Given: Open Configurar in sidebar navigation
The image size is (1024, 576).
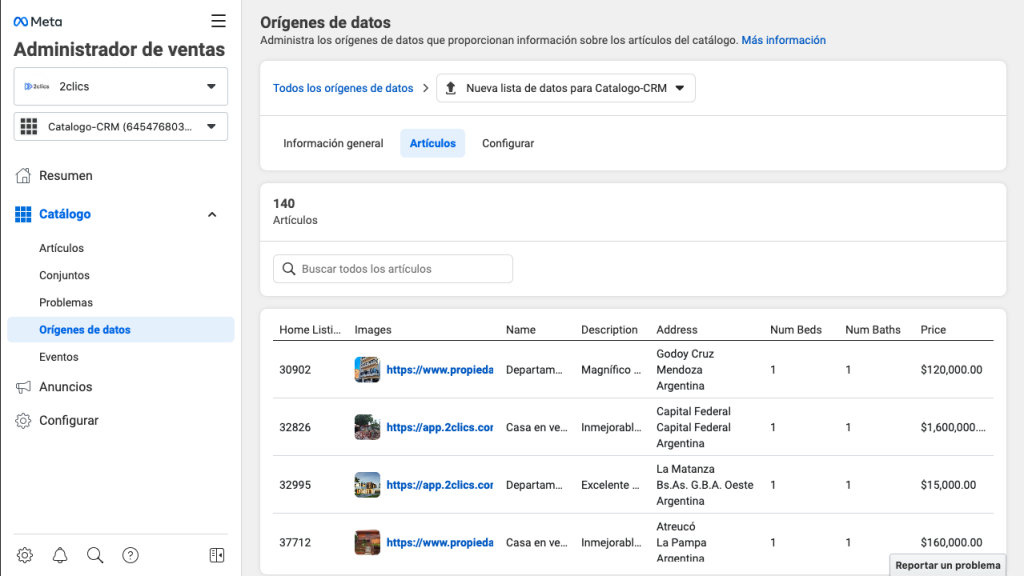Looking at the screenshot, I should click(69, 421).
